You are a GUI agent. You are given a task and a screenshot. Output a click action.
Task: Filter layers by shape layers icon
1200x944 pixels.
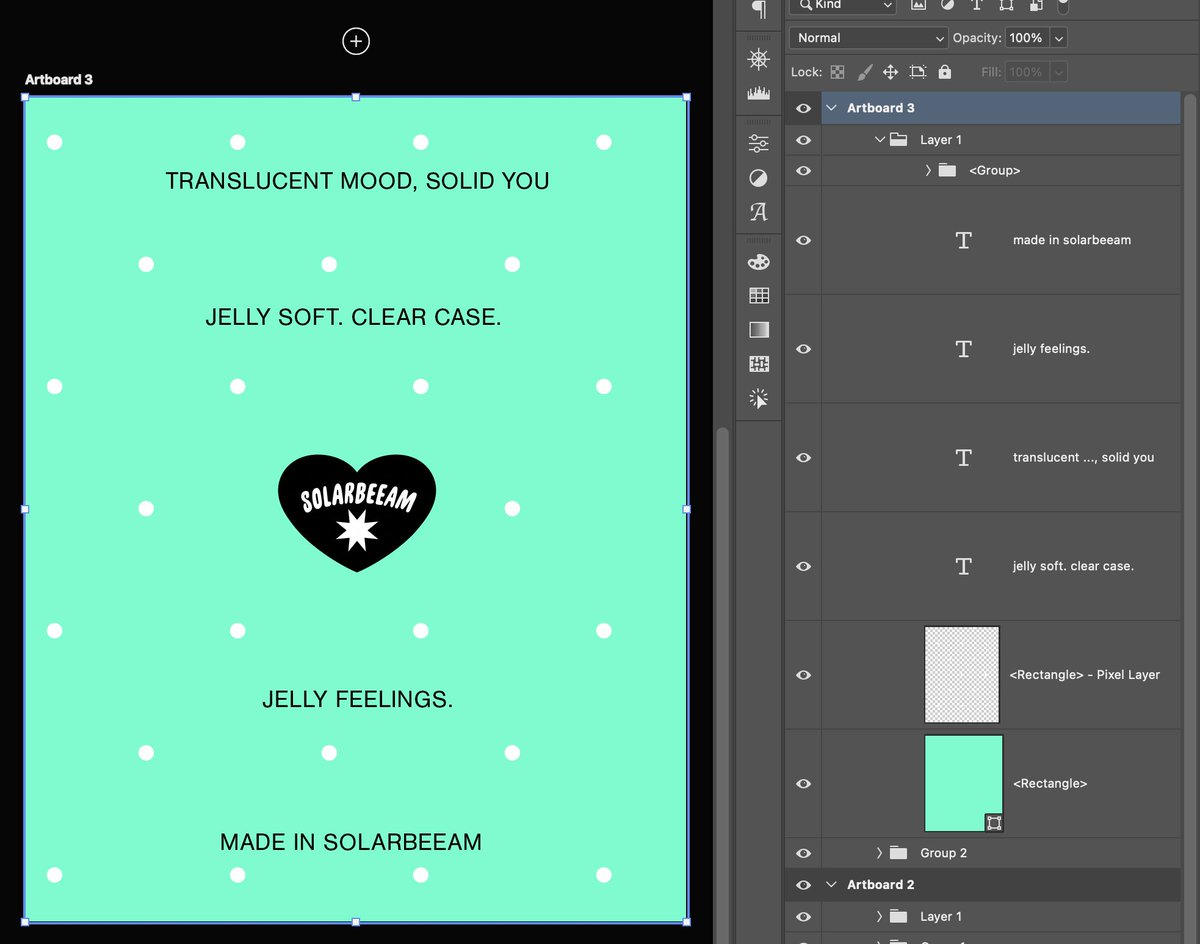(x=1006, y=5)
